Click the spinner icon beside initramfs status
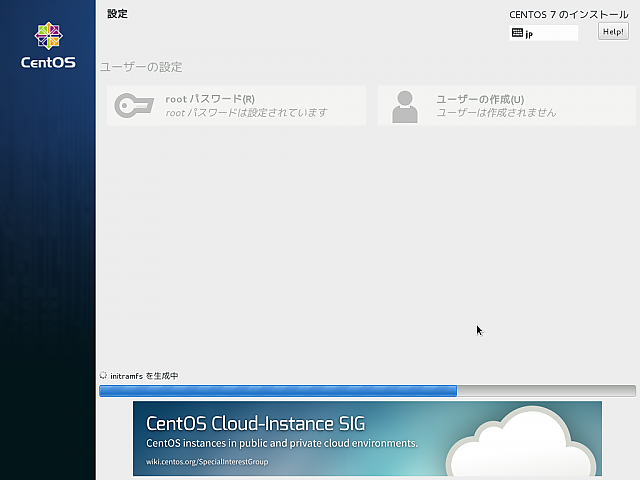This screenshot has width=640, height=480. 103,375
